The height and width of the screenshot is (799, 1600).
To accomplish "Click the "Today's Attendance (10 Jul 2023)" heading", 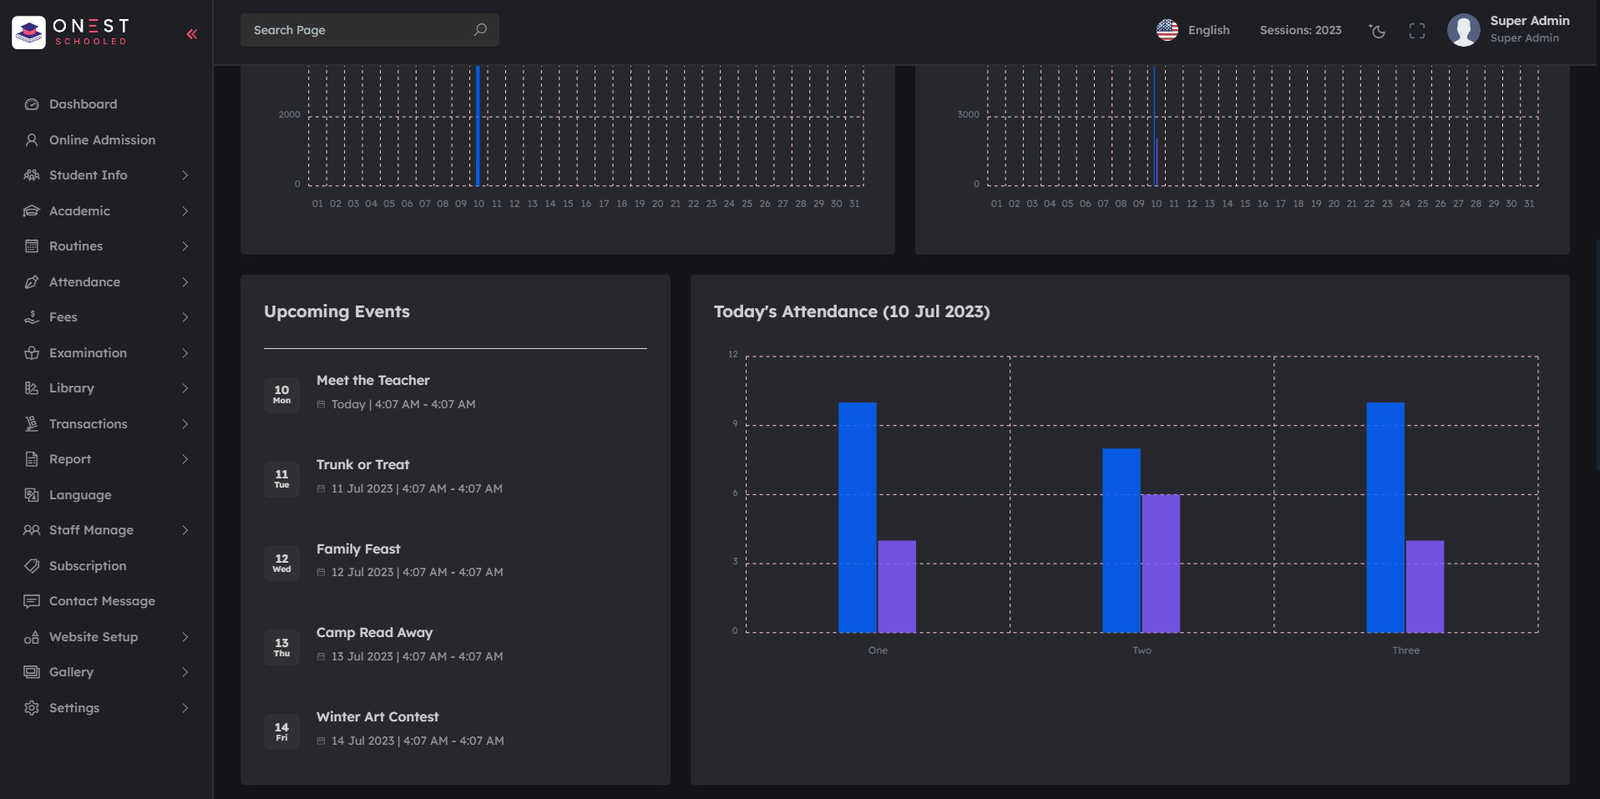I will (852, 311).
